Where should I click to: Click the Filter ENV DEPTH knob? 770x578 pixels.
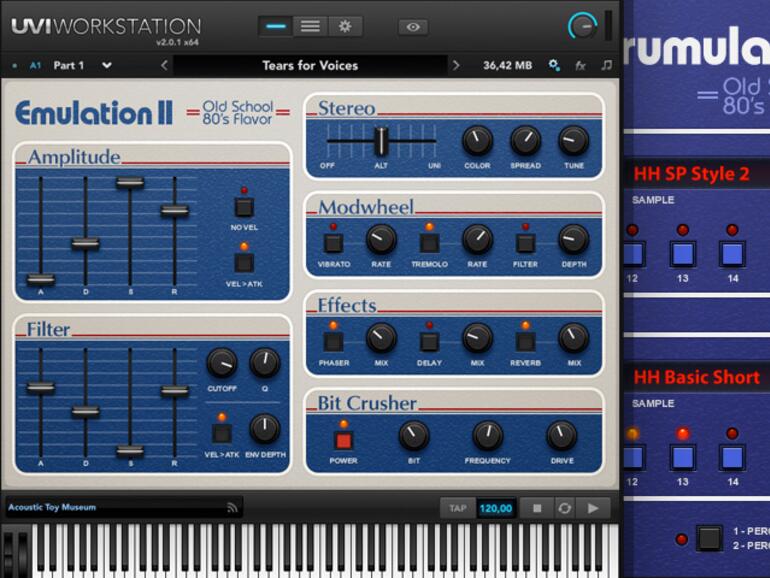265,429
